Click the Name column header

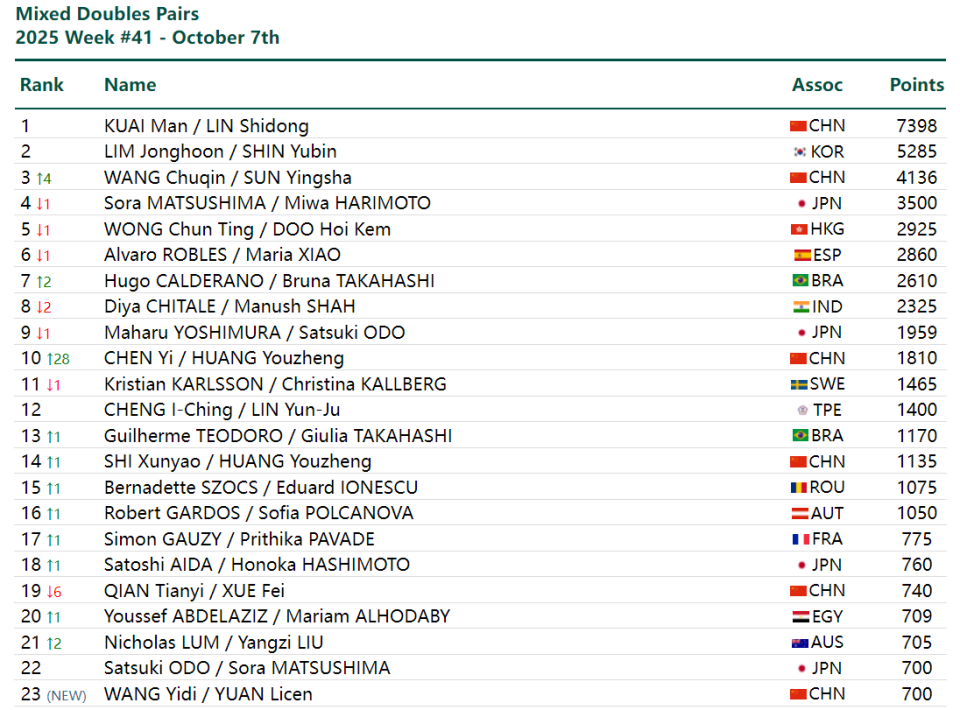coord(130,85)
